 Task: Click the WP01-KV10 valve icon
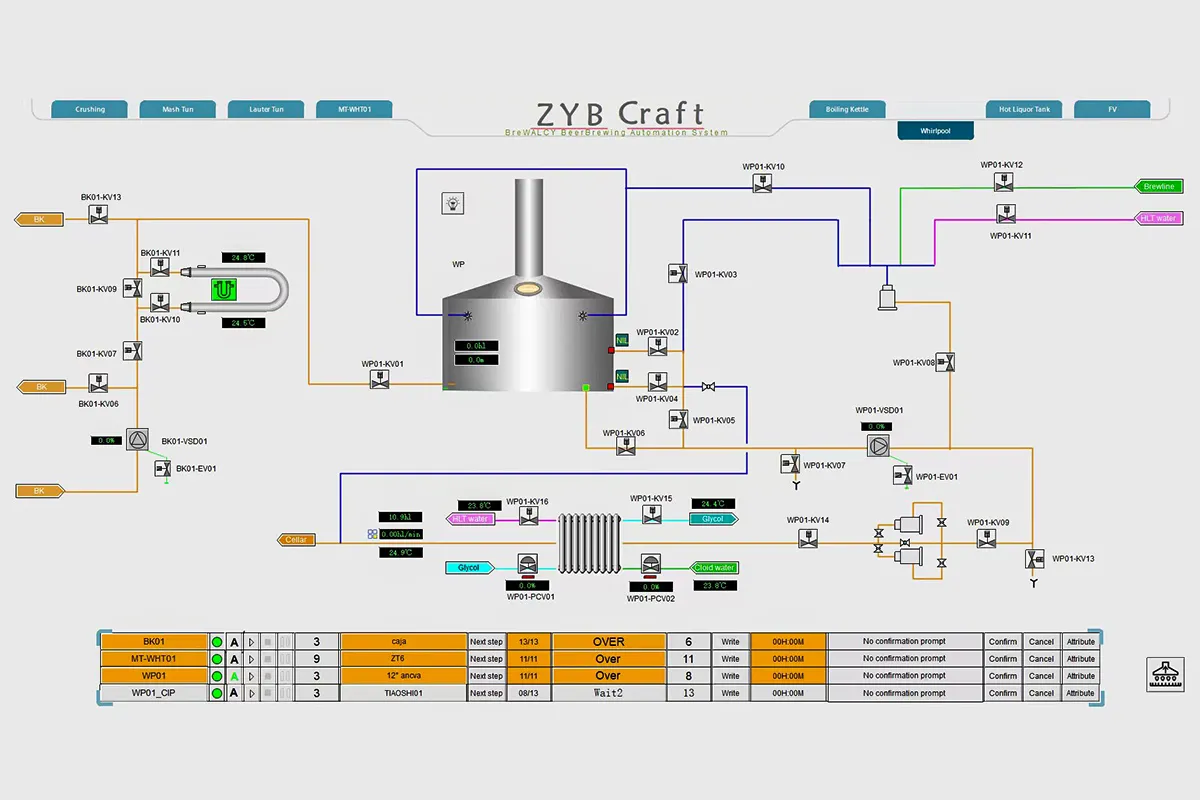762,183
